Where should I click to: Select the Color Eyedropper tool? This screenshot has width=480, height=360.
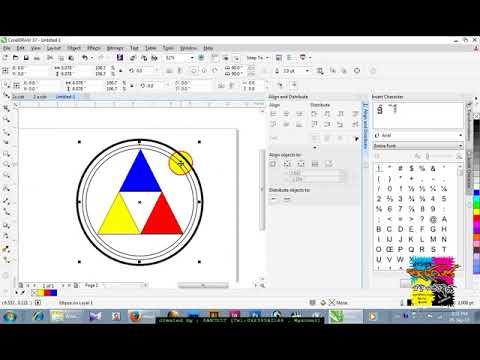pos(6,249)
